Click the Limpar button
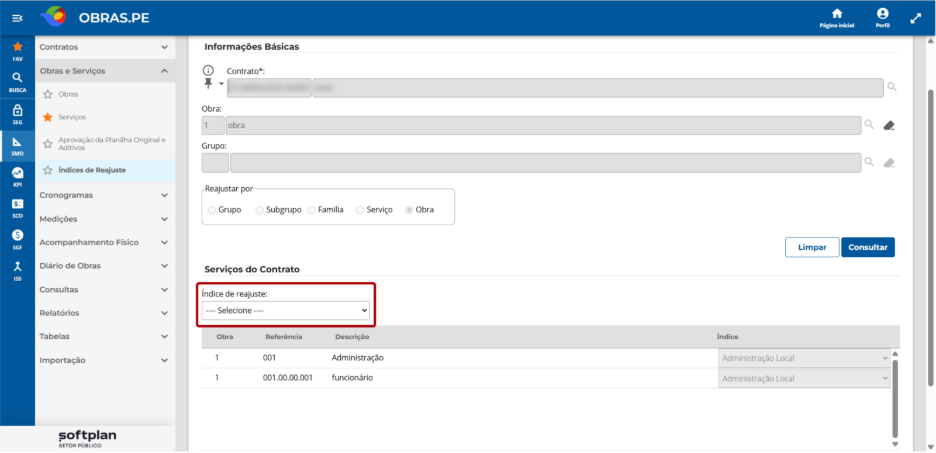The height and width of the screenshot is (453, 936). pos(812,247)
